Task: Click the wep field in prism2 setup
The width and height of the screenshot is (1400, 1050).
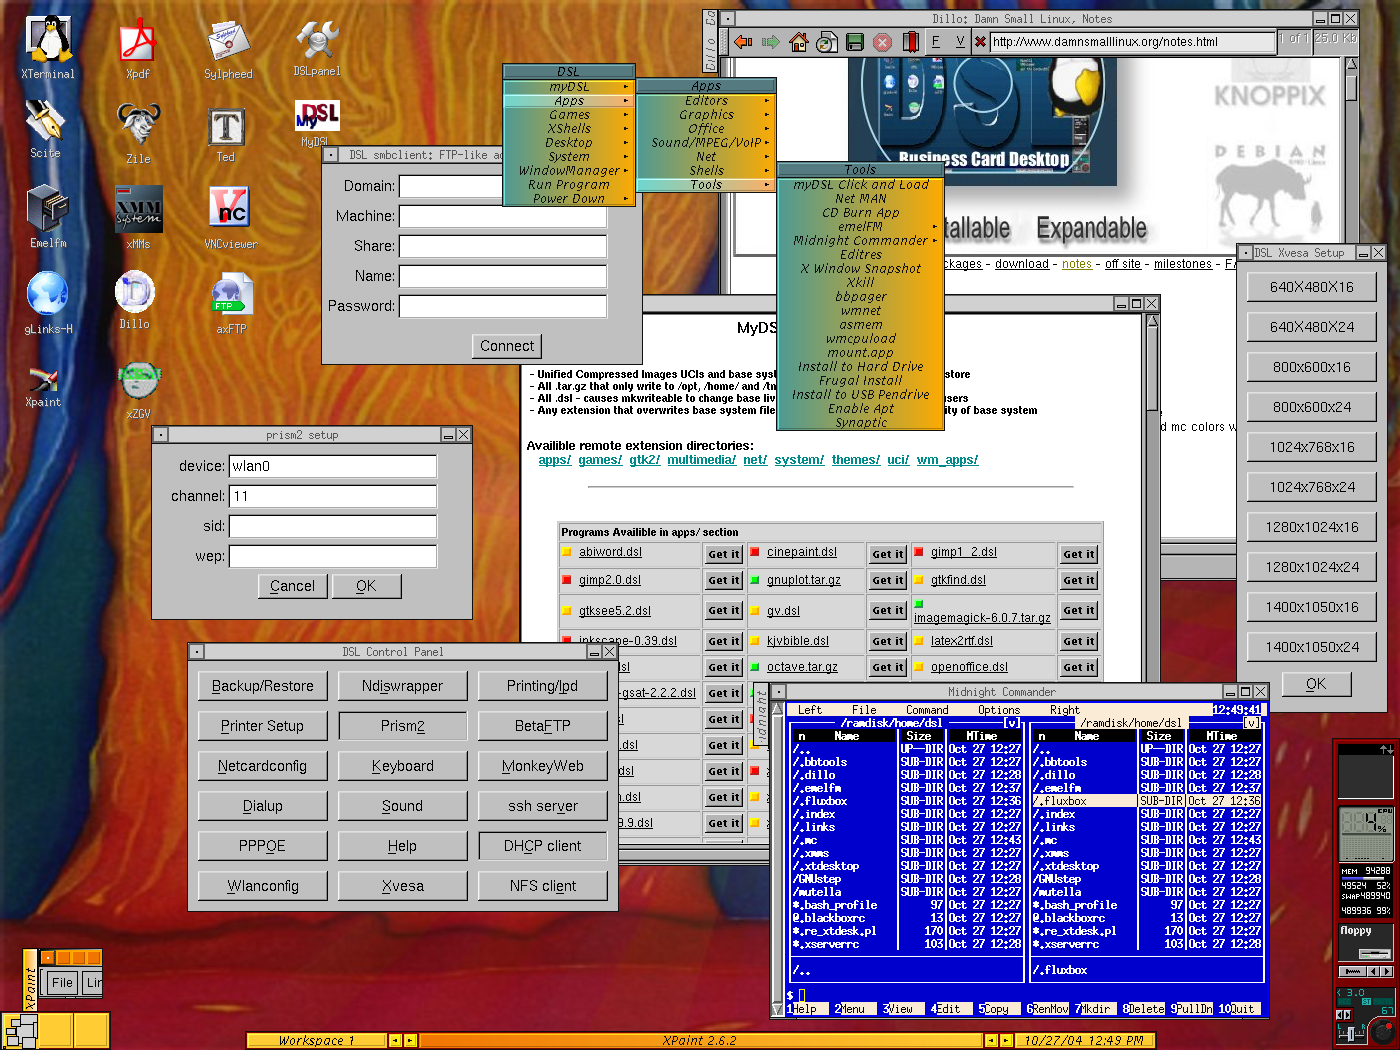Action: pyautogui.click(x=333, y=556)
